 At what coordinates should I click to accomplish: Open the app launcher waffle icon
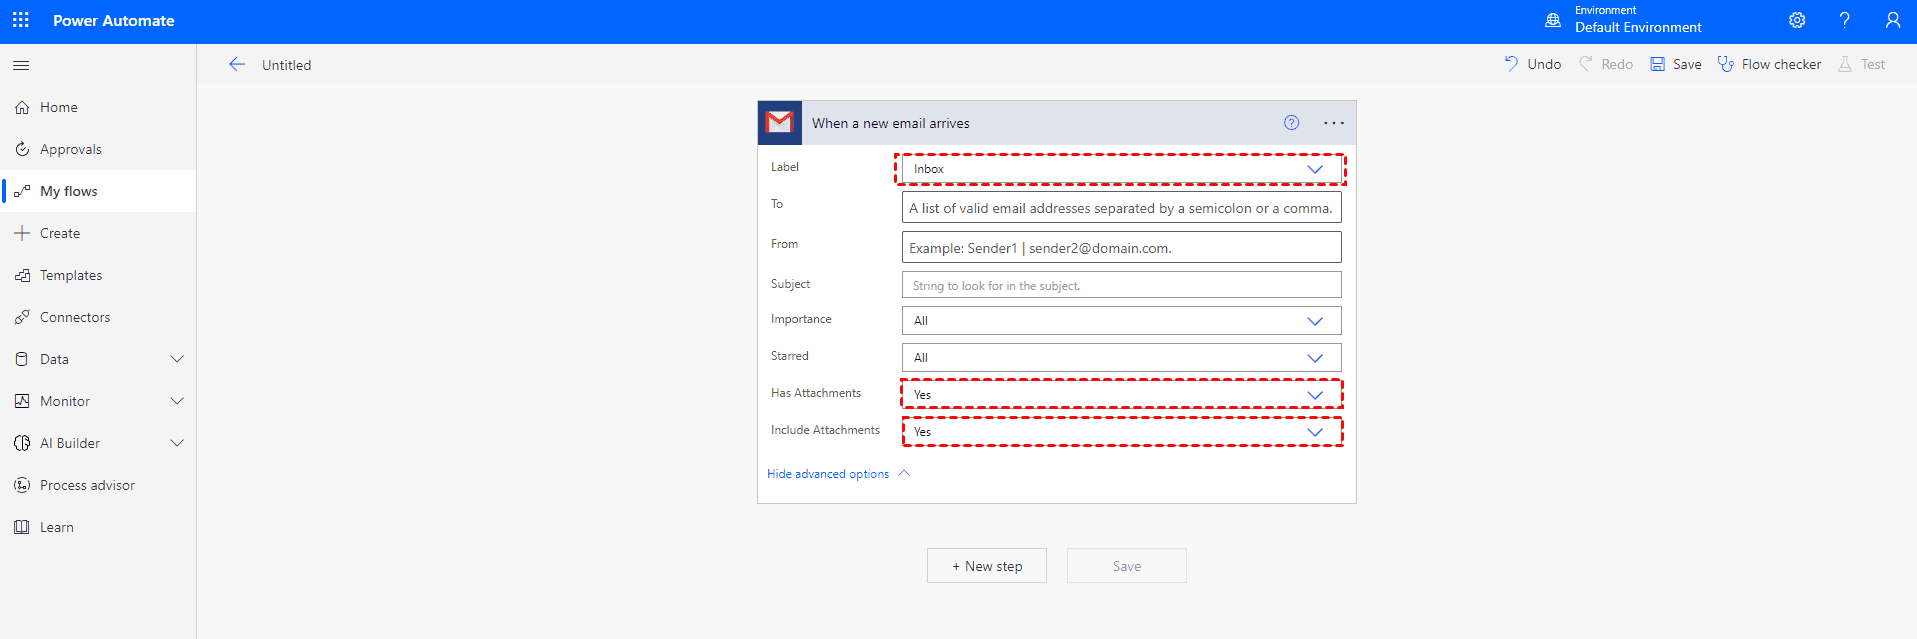pyautogui.click(x=21, y=20)
